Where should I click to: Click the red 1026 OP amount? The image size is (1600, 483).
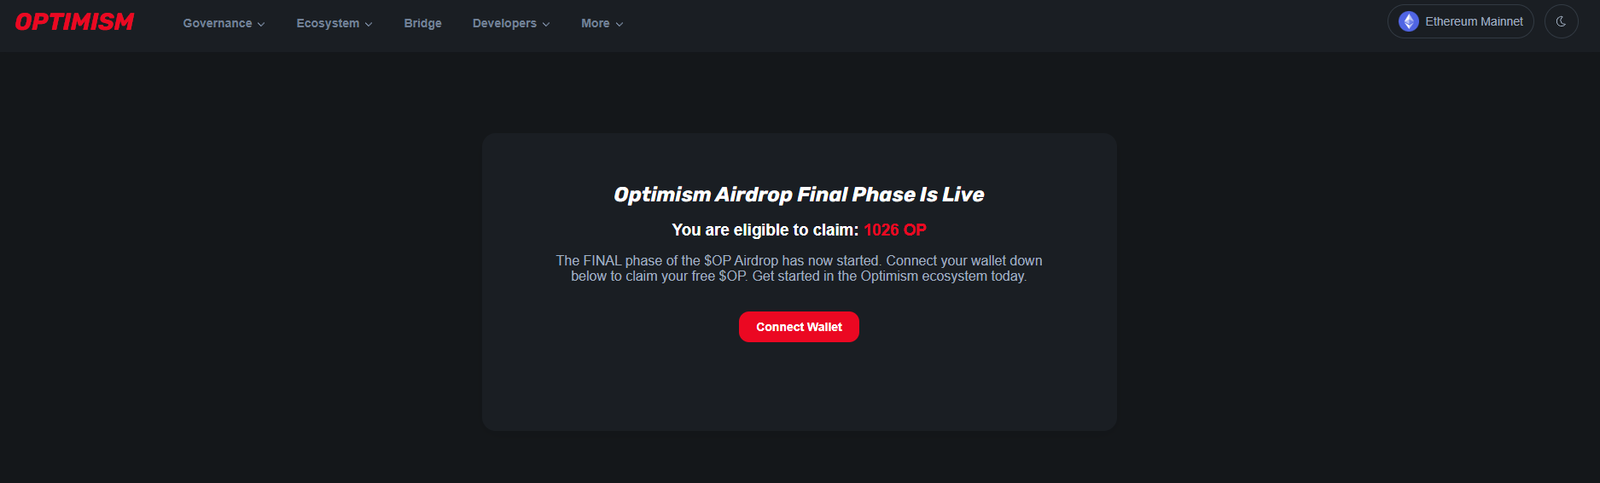(x=895, y=230)
